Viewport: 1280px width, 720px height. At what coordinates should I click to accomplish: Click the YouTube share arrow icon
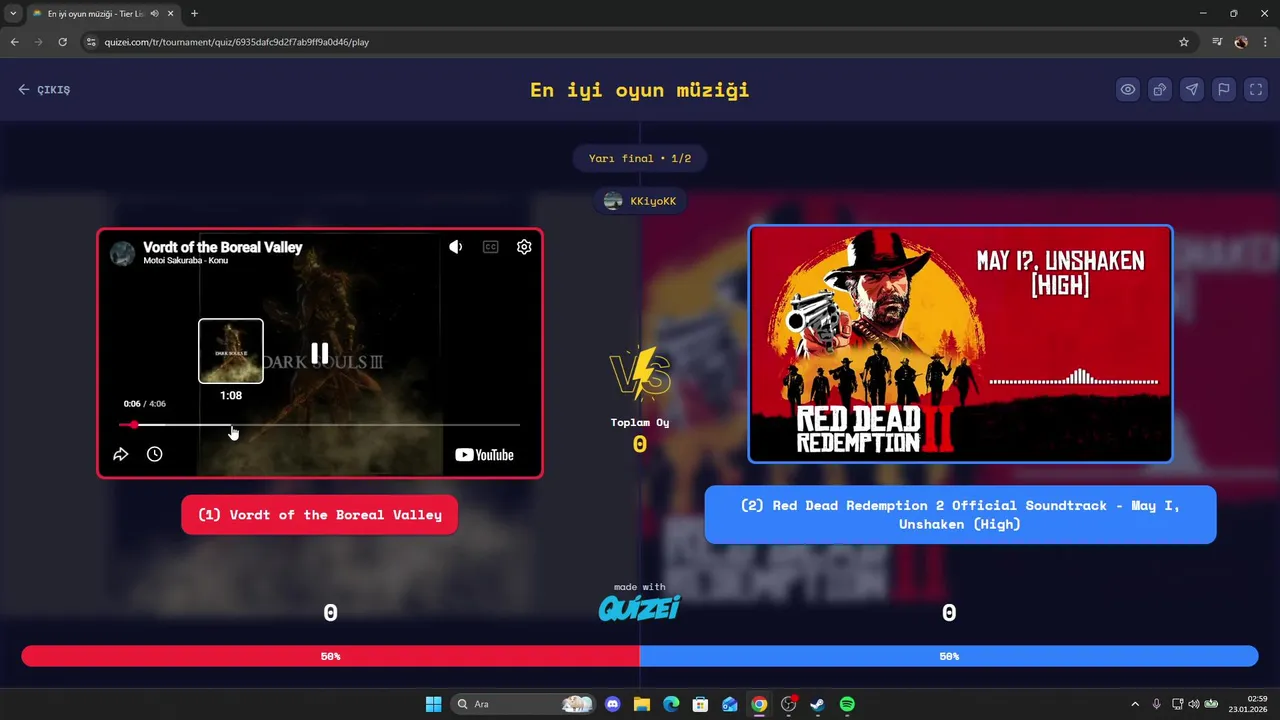121,454
